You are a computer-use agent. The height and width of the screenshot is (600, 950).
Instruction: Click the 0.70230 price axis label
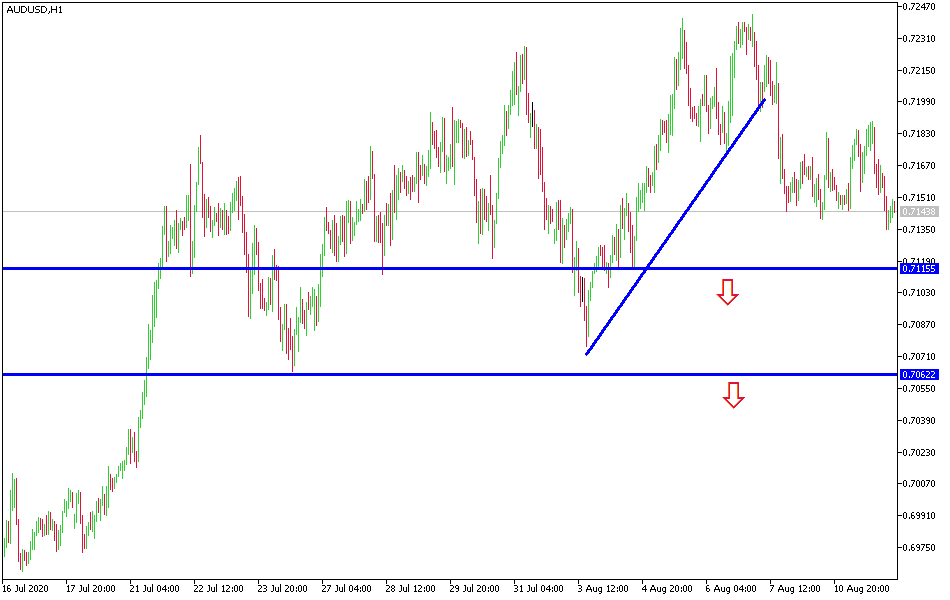pos(918,453)
